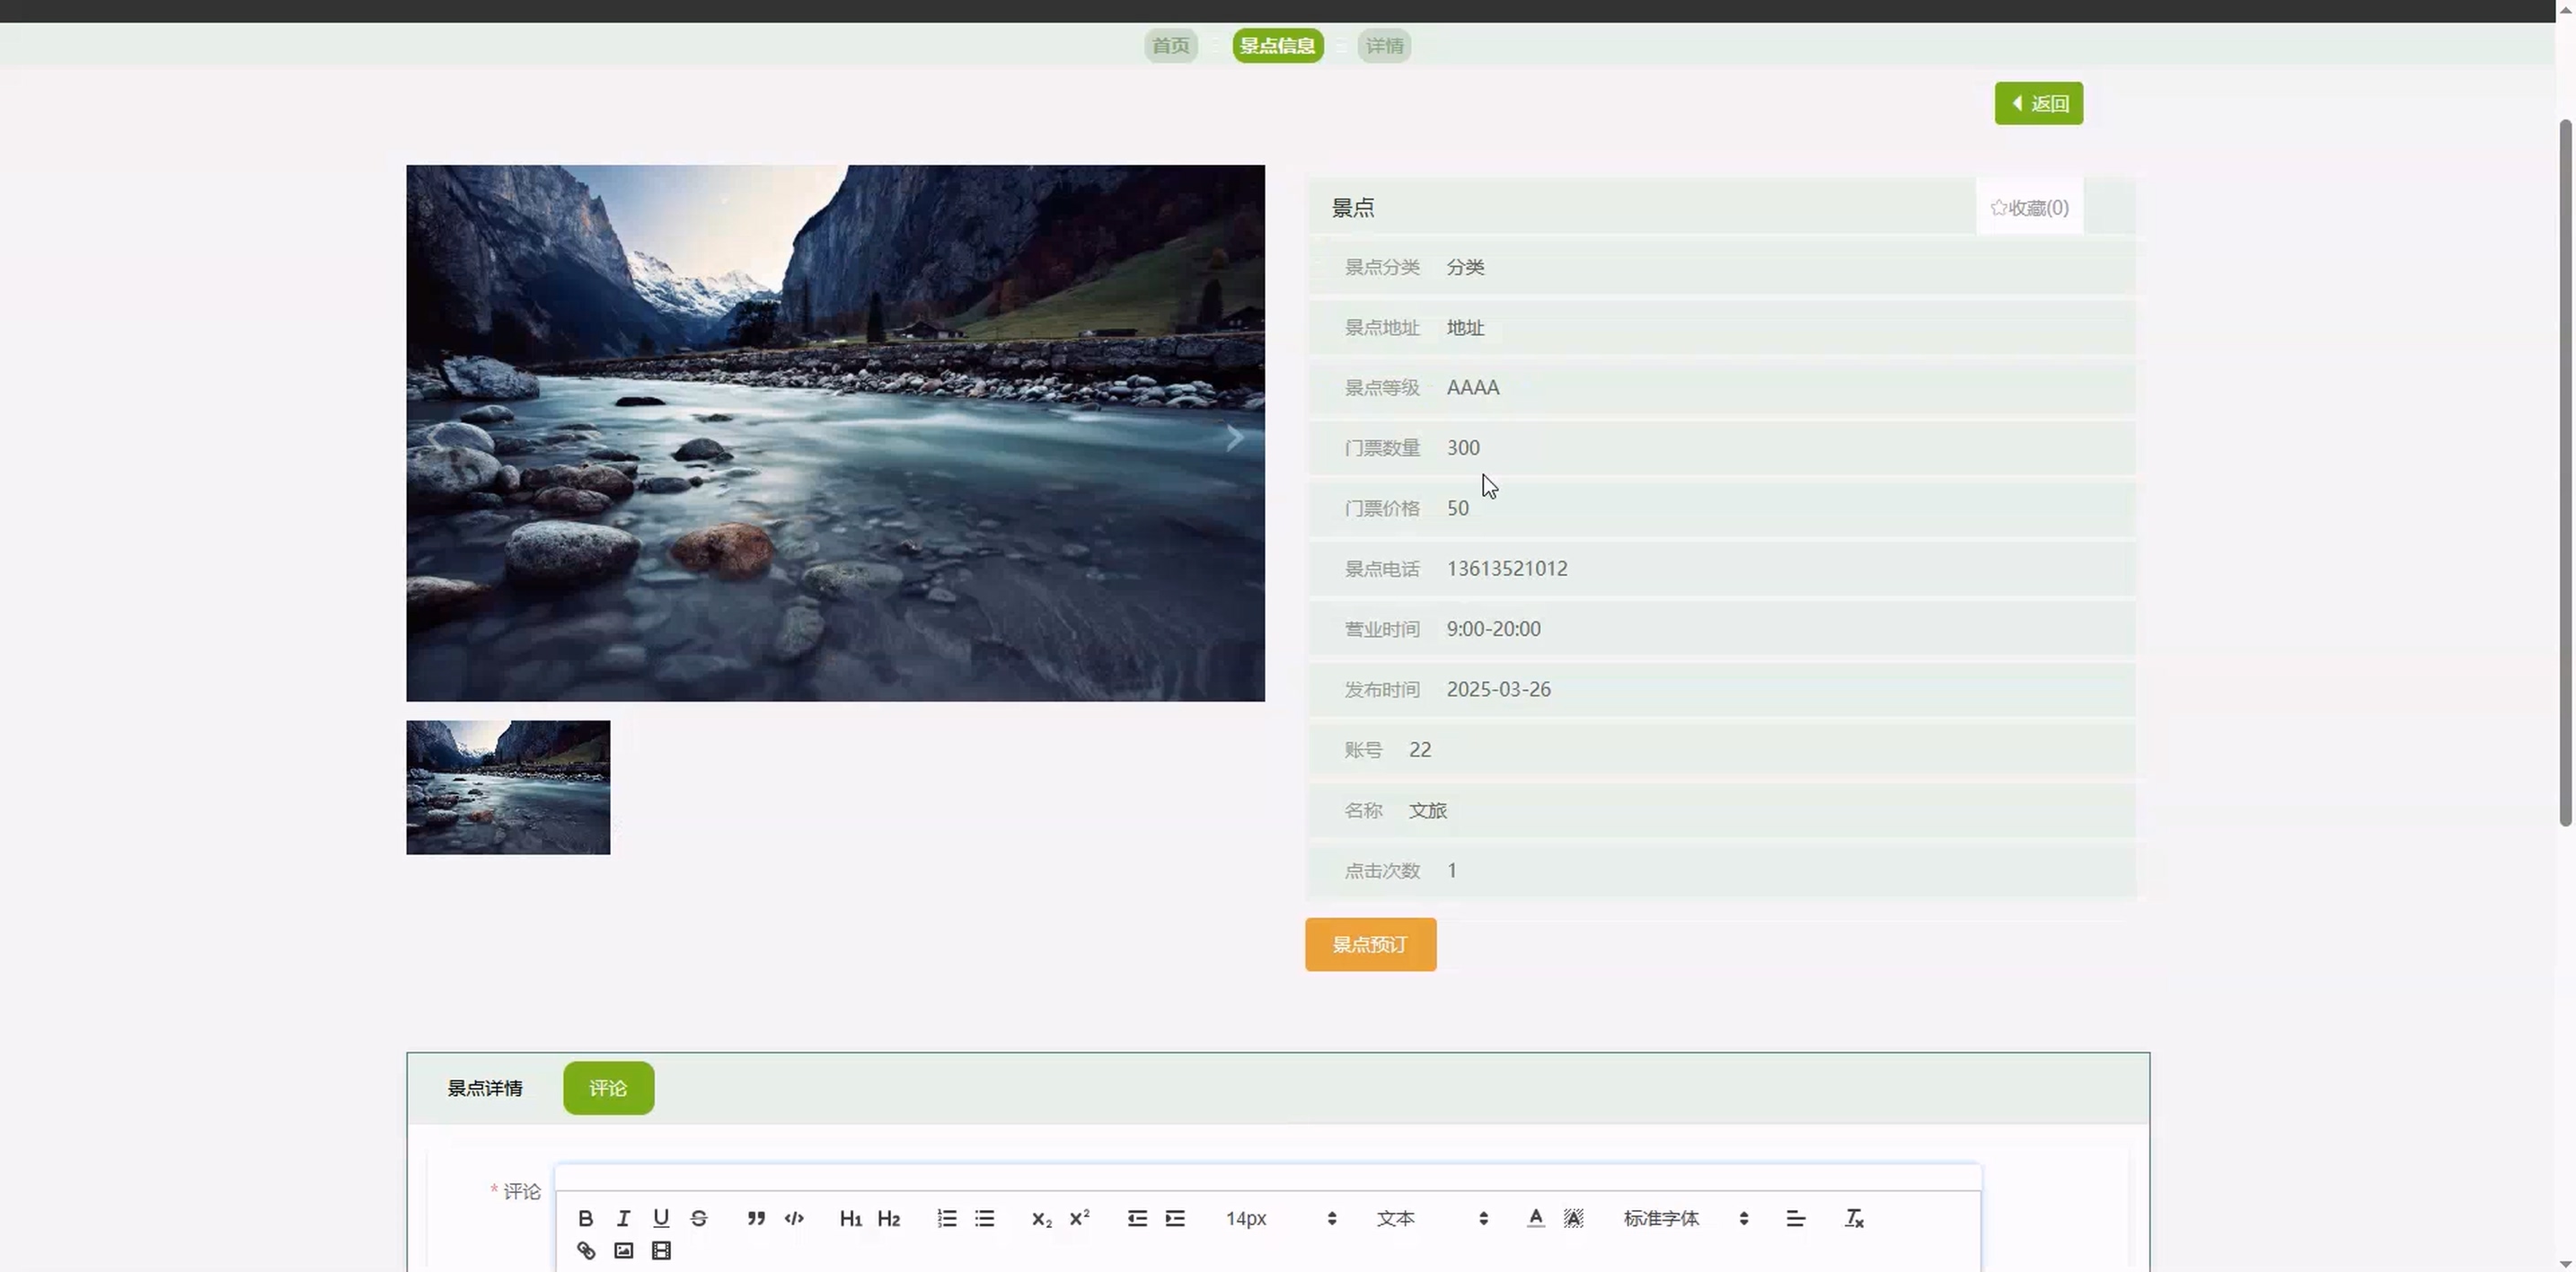The image size is (2576, 1272).
Task: Click the 返回 back button
Action: (x=2038, y=104)
